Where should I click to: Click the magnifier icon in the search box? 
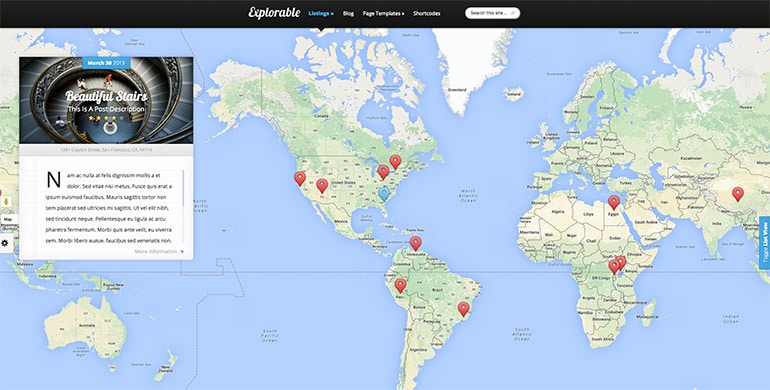pyautogui.click(x=512, y=13)
